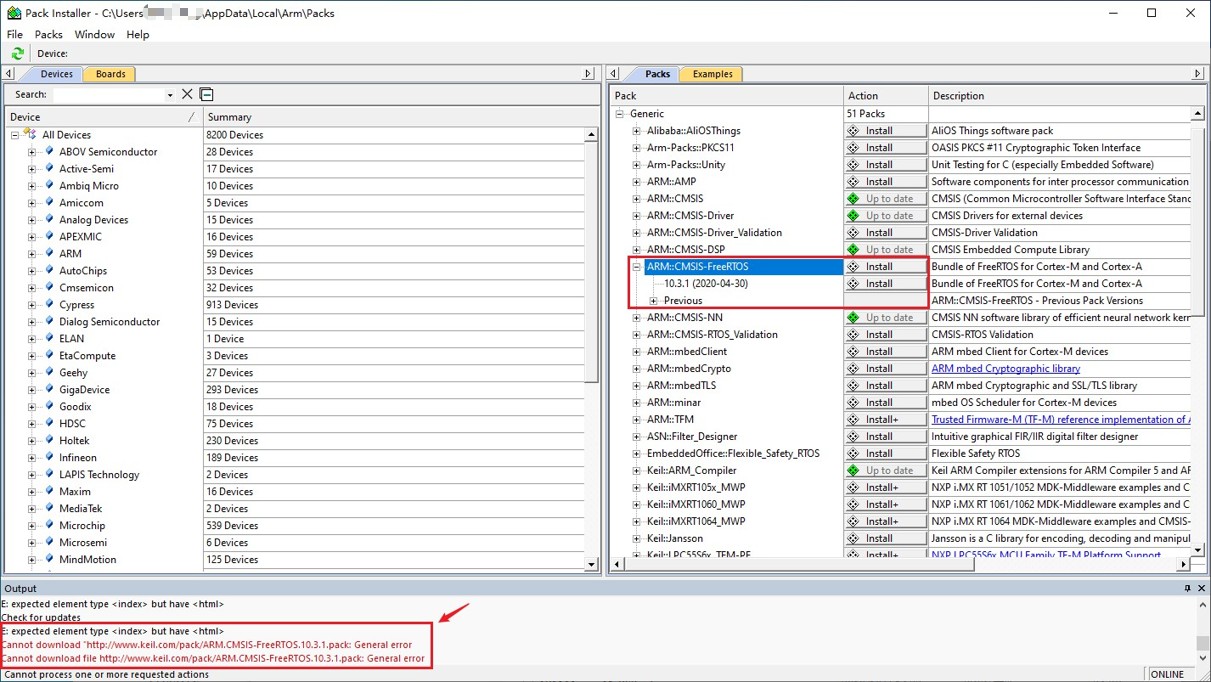This screenshot has width=1211, height=682.
Task: Open the Trusted Firmware-M reference implementation link
Action: click(1060, 420)
